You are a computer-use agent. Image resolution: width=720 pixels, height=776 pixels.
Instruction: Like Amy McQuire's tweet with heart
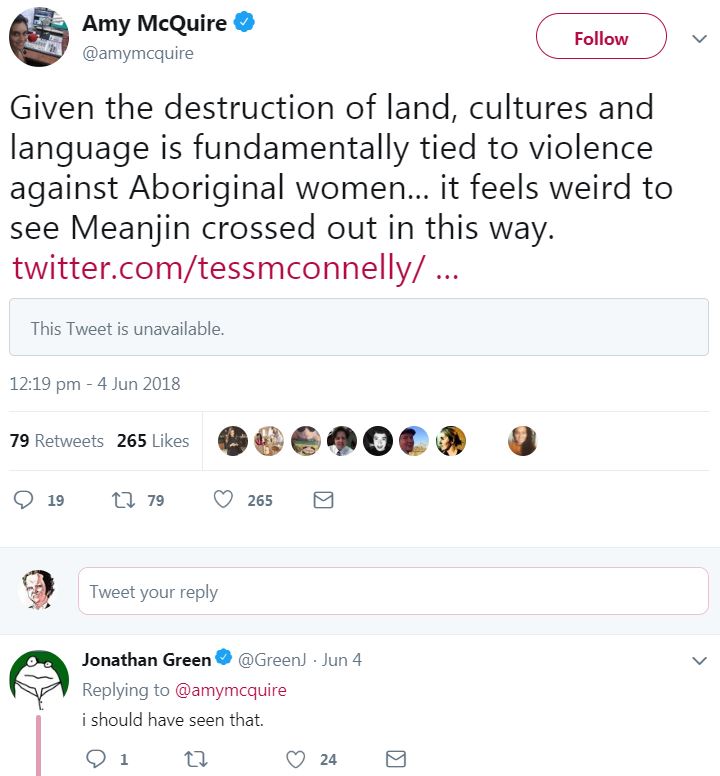(x=224, y=500)
